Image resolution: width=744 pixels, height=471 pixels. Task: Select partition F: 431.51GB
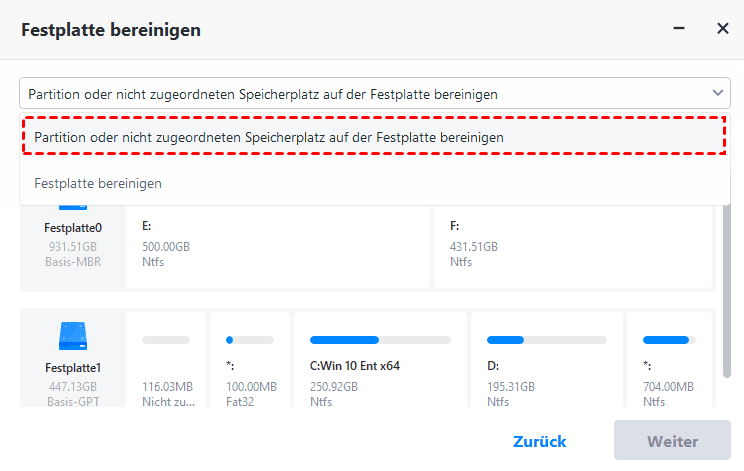click(x=573, y=244)
